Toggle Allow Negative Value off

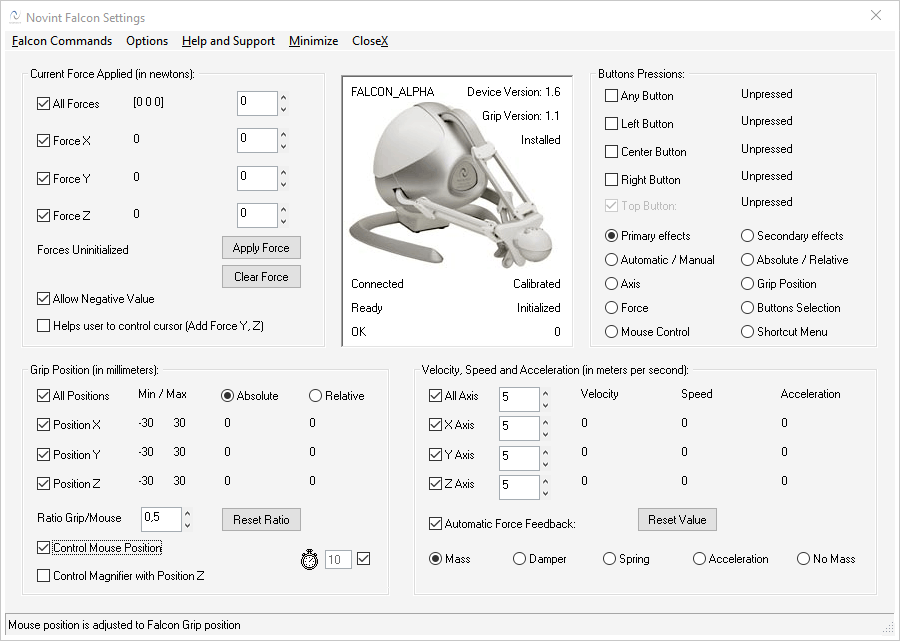[42, 298]
